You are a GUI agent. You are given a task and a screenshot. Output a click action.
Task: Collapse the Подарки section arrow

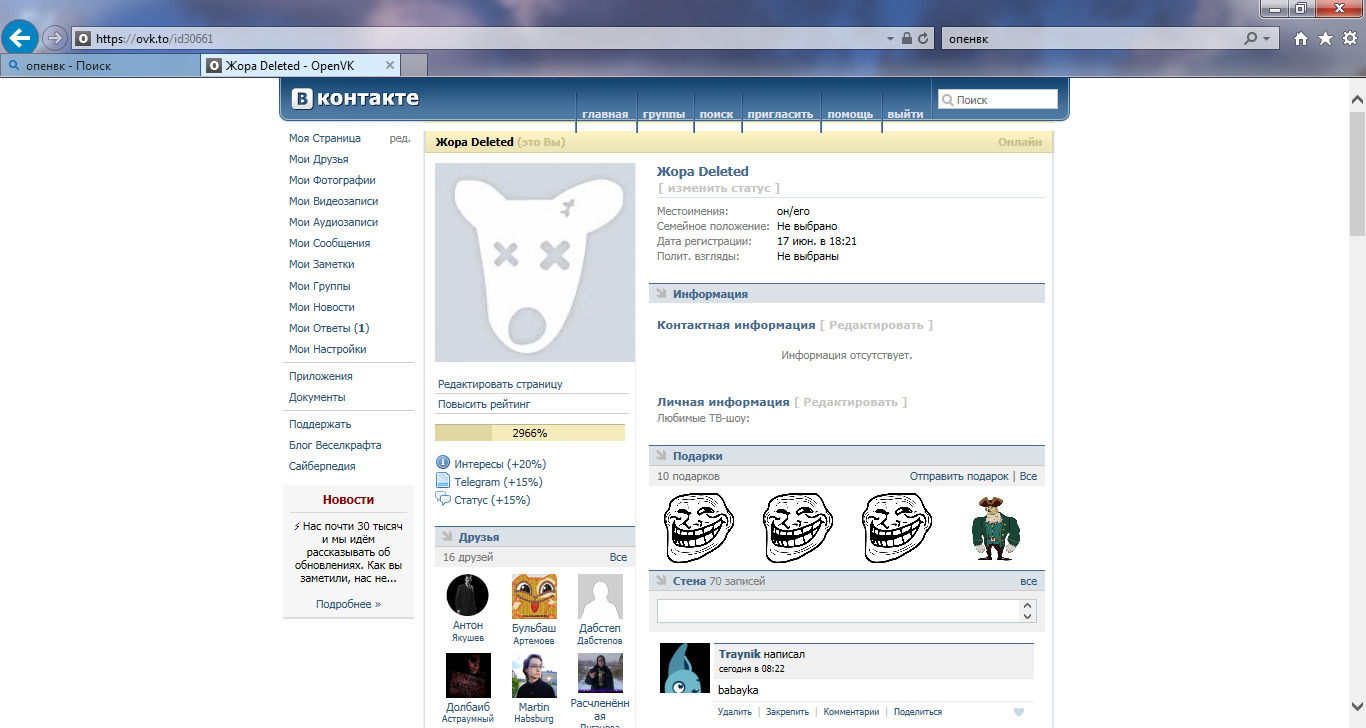click(661, 456)
